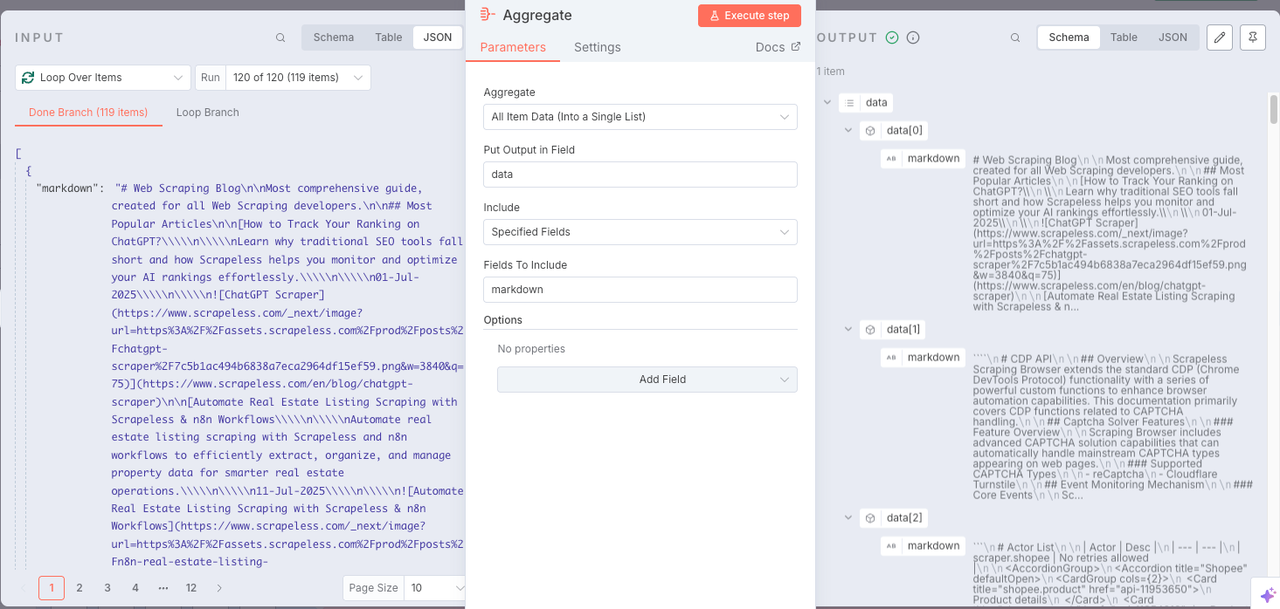Click the list icon beside data
Screen dimensions: 1280x609
[x=849, y=102]
